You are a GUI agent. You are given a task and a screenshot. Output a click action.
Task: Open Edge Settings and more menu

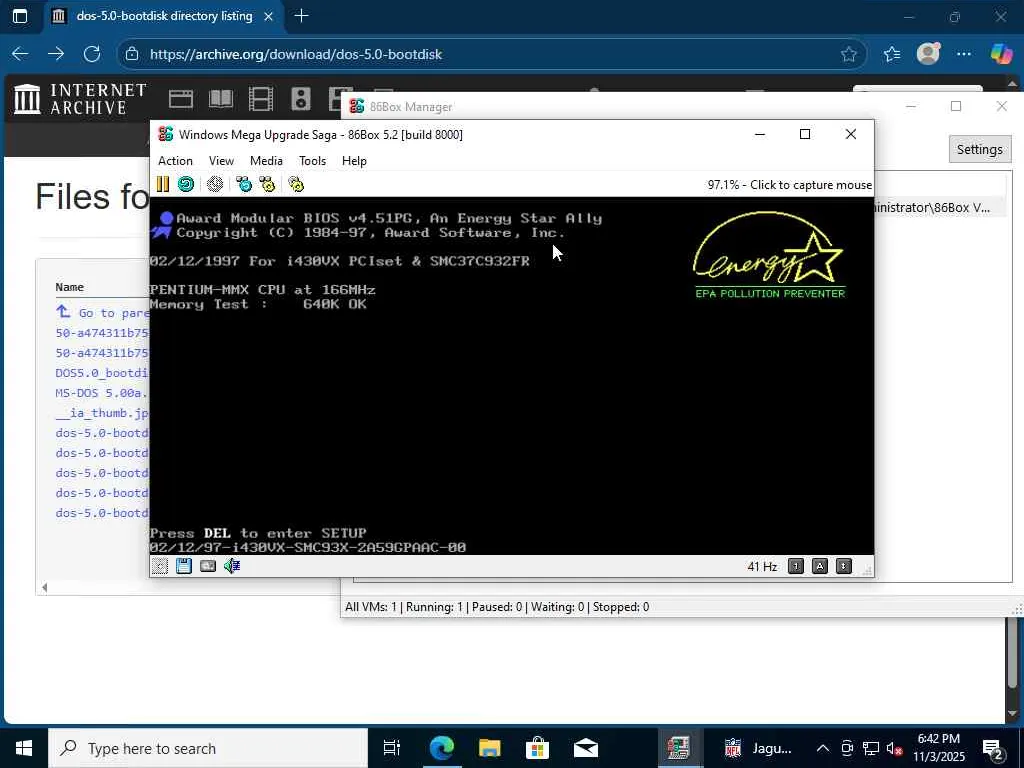click(x=964, y=54)
